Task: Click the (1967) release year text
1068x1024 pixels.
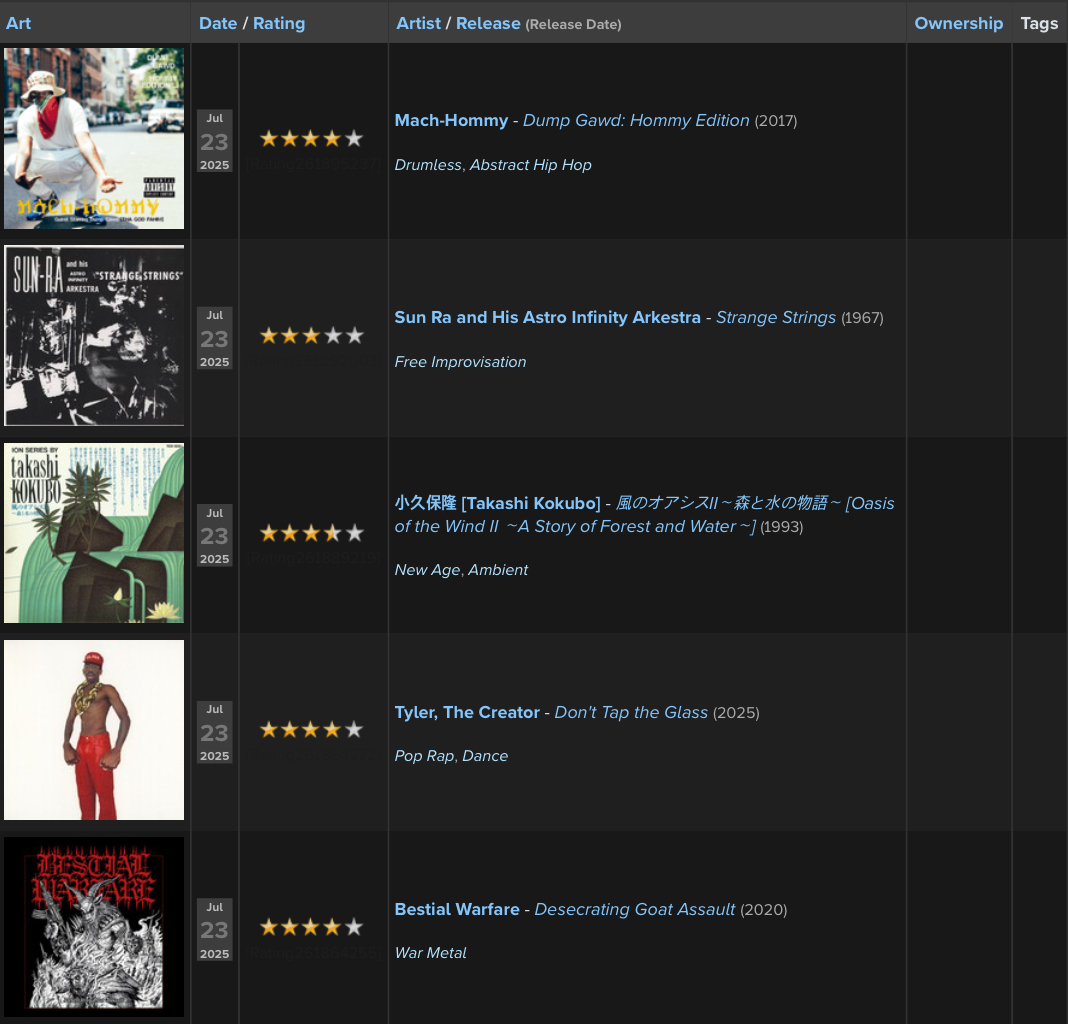Action: coord(862,318)
